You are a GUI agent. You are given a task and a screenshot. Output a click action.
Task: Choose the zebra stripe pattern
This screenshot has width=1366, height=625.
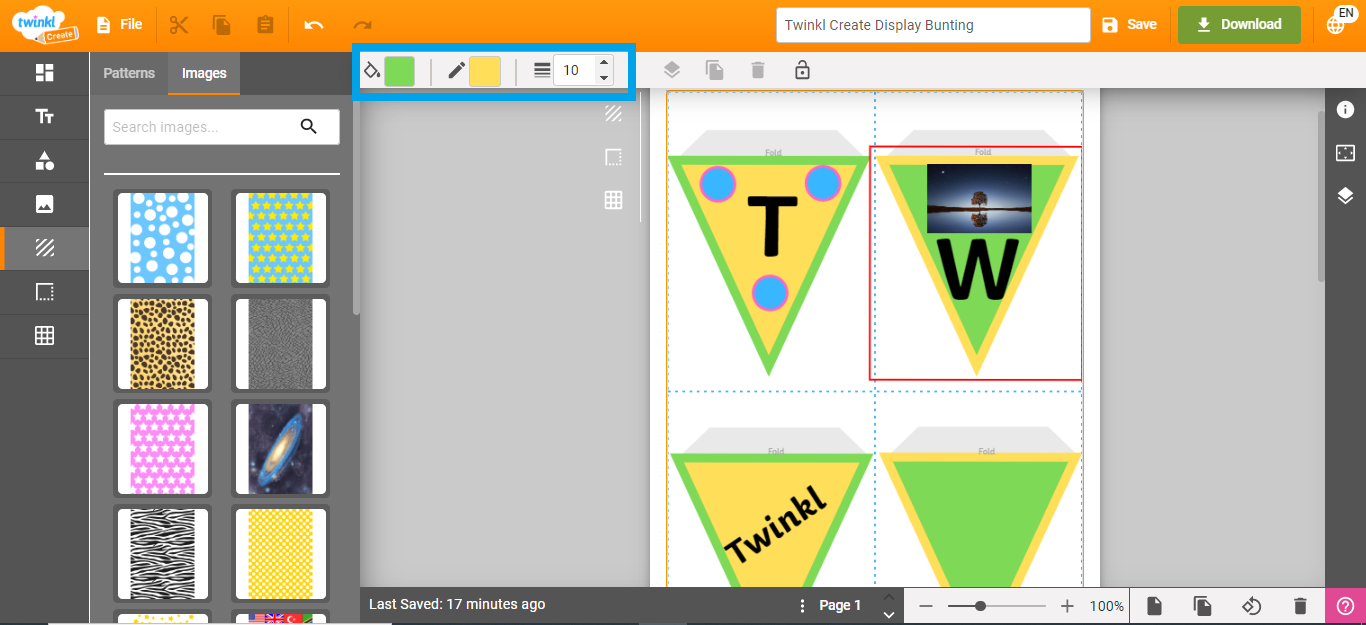(162, 554)
